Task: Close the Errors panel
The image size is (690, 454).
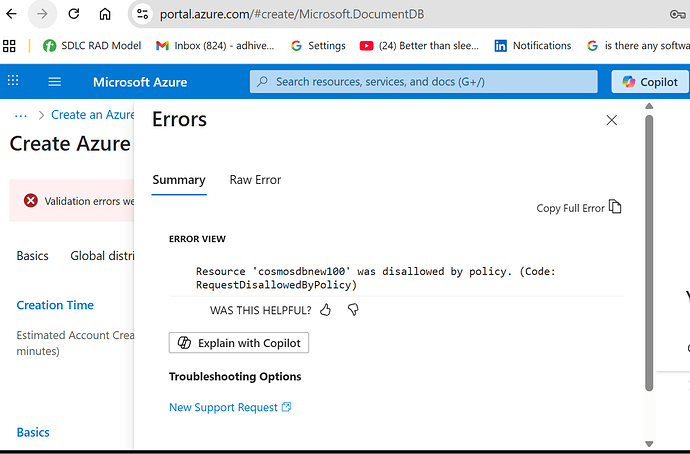Action: click(x=612, y=121)
